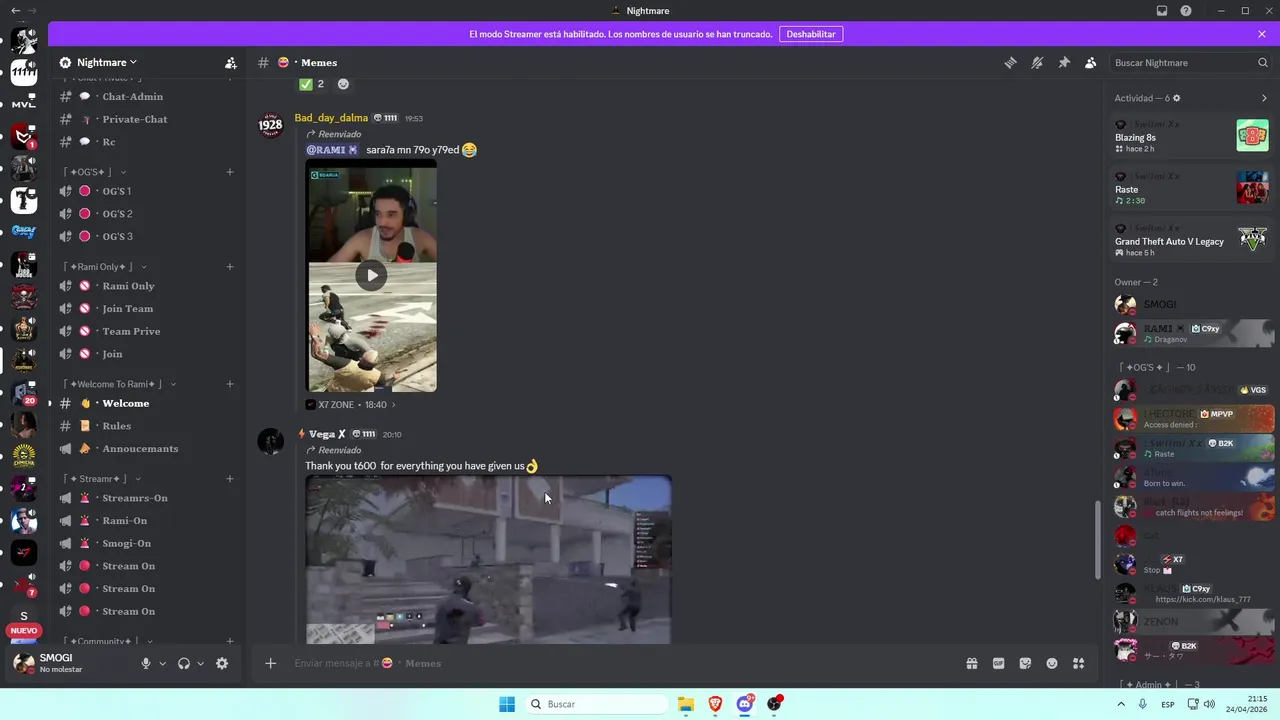Focus the Enviar mensaje input field
The image size is (1280, 720).
click(620, 663)
